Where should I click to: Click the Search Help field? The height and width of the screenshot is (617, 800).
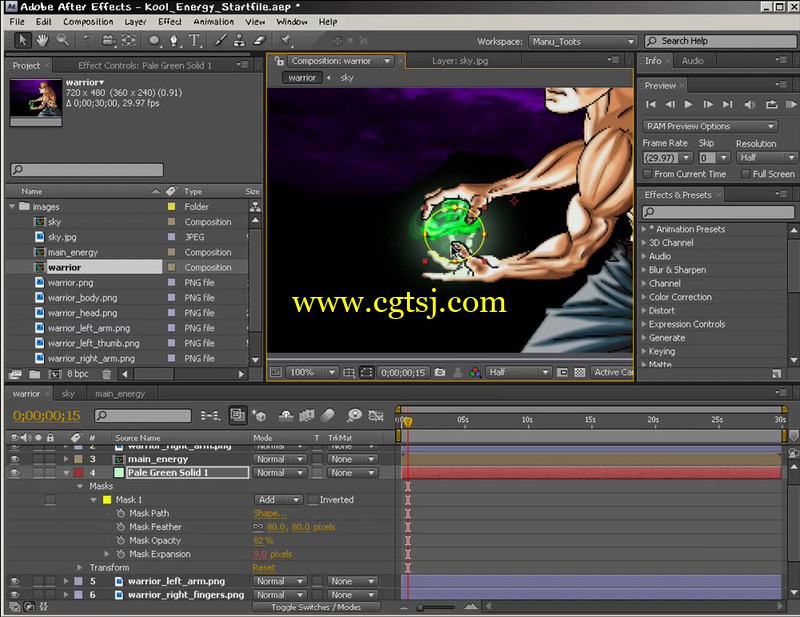[x=720, y=41]
